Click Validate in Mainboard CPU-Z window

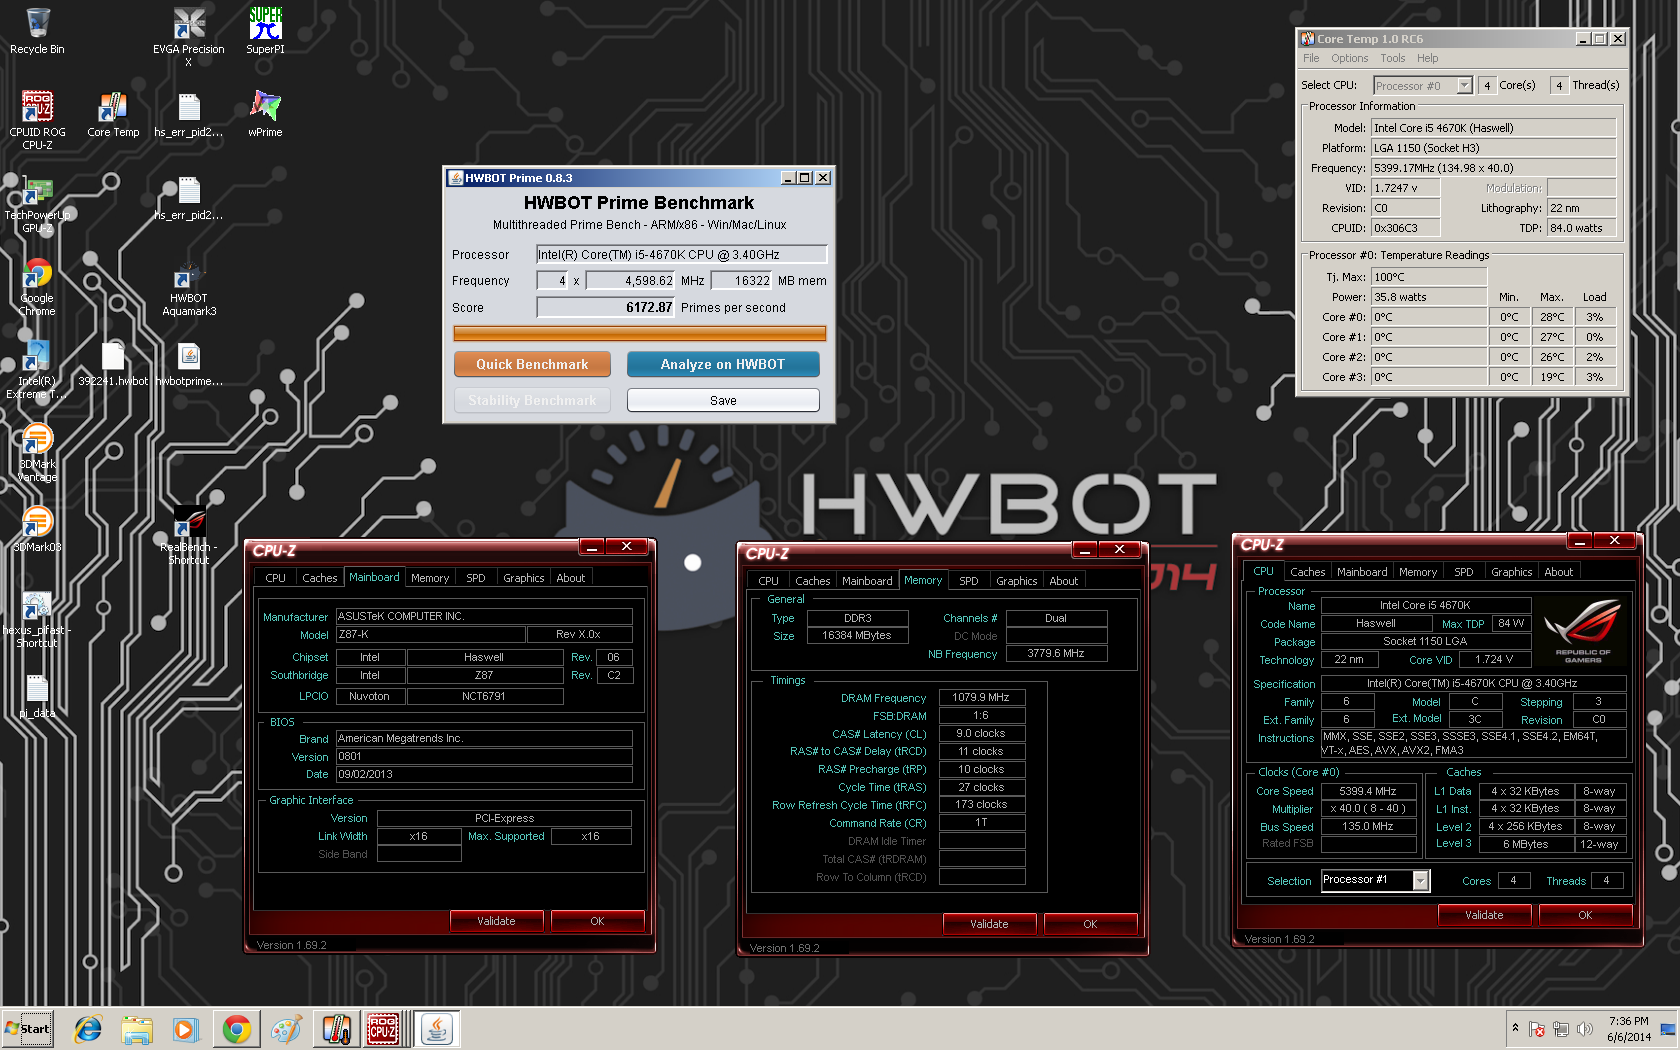pyautogui.click(x=496, y=921)
